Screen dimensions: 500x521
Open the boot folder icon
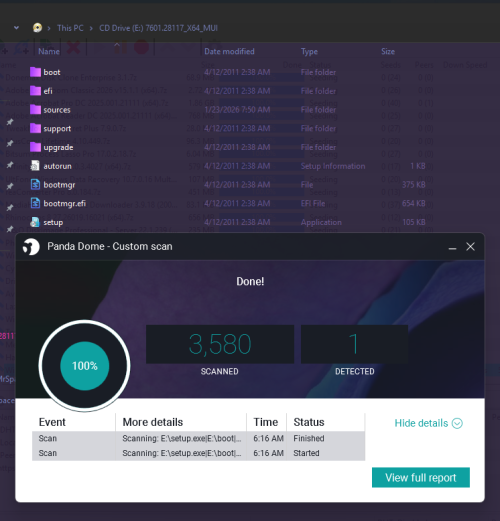tap(35, 72)
